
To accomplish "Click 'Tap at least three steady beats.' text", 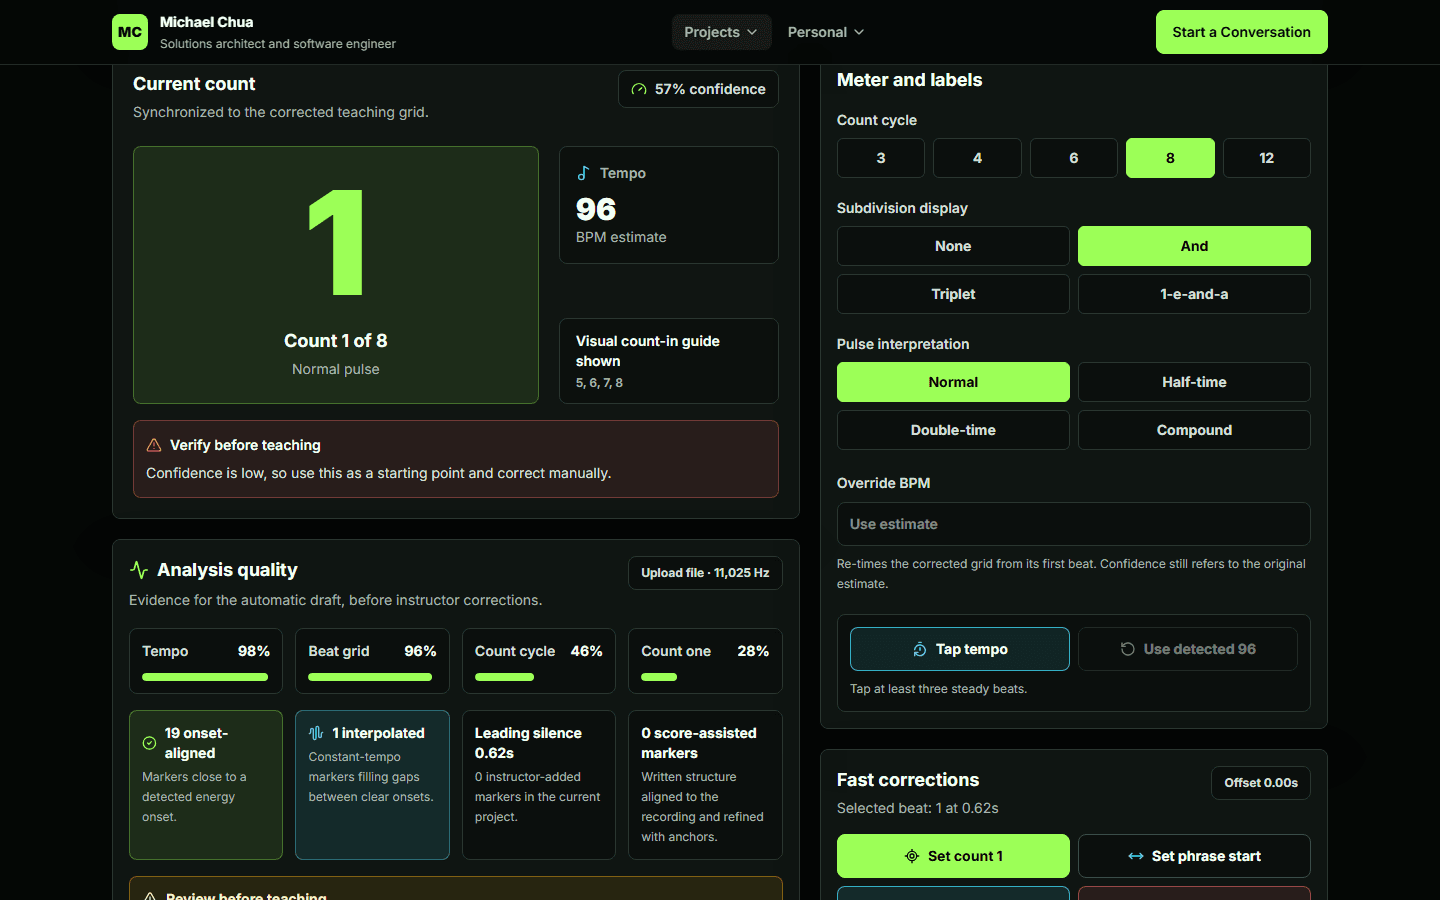I will click(938, 689).
